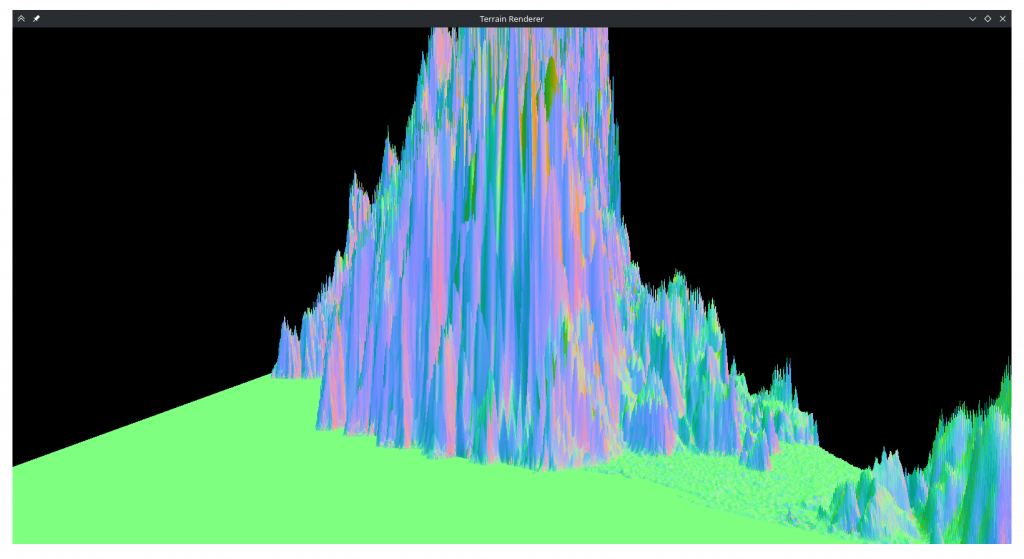Click the dark green patch near peak top
The width and height of the screenshot is (1024, 559).
pyautogui.click(x=550, y=82)
